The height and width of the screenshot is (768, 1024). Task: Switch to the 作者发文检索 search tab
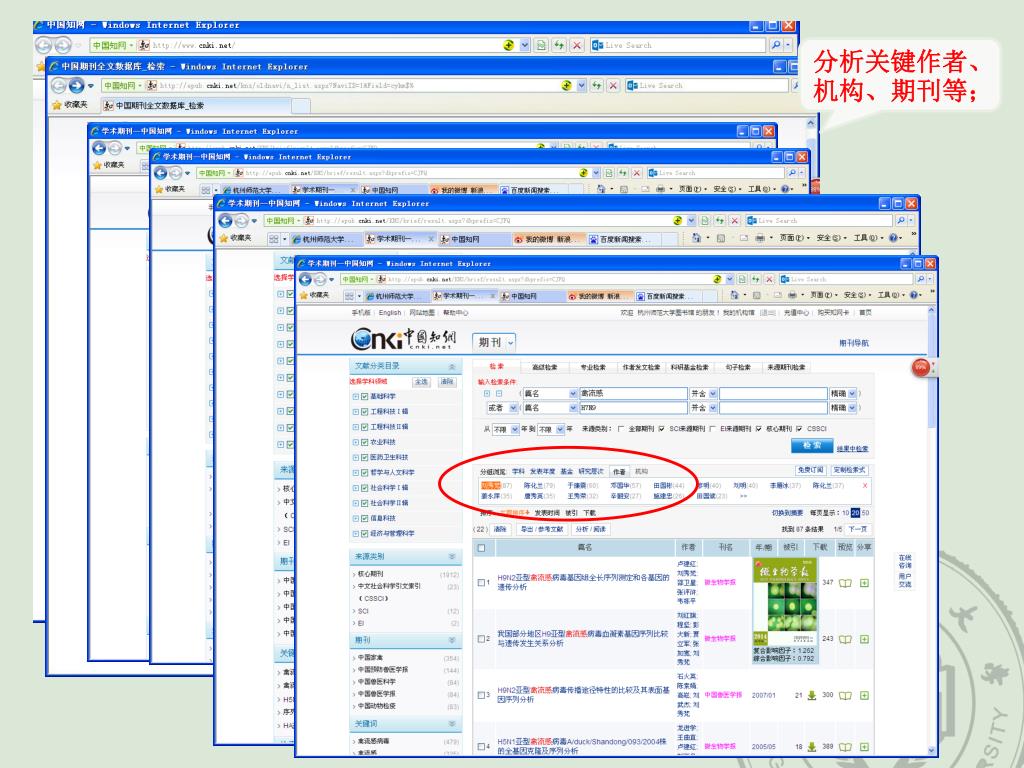tap(641, 367)
